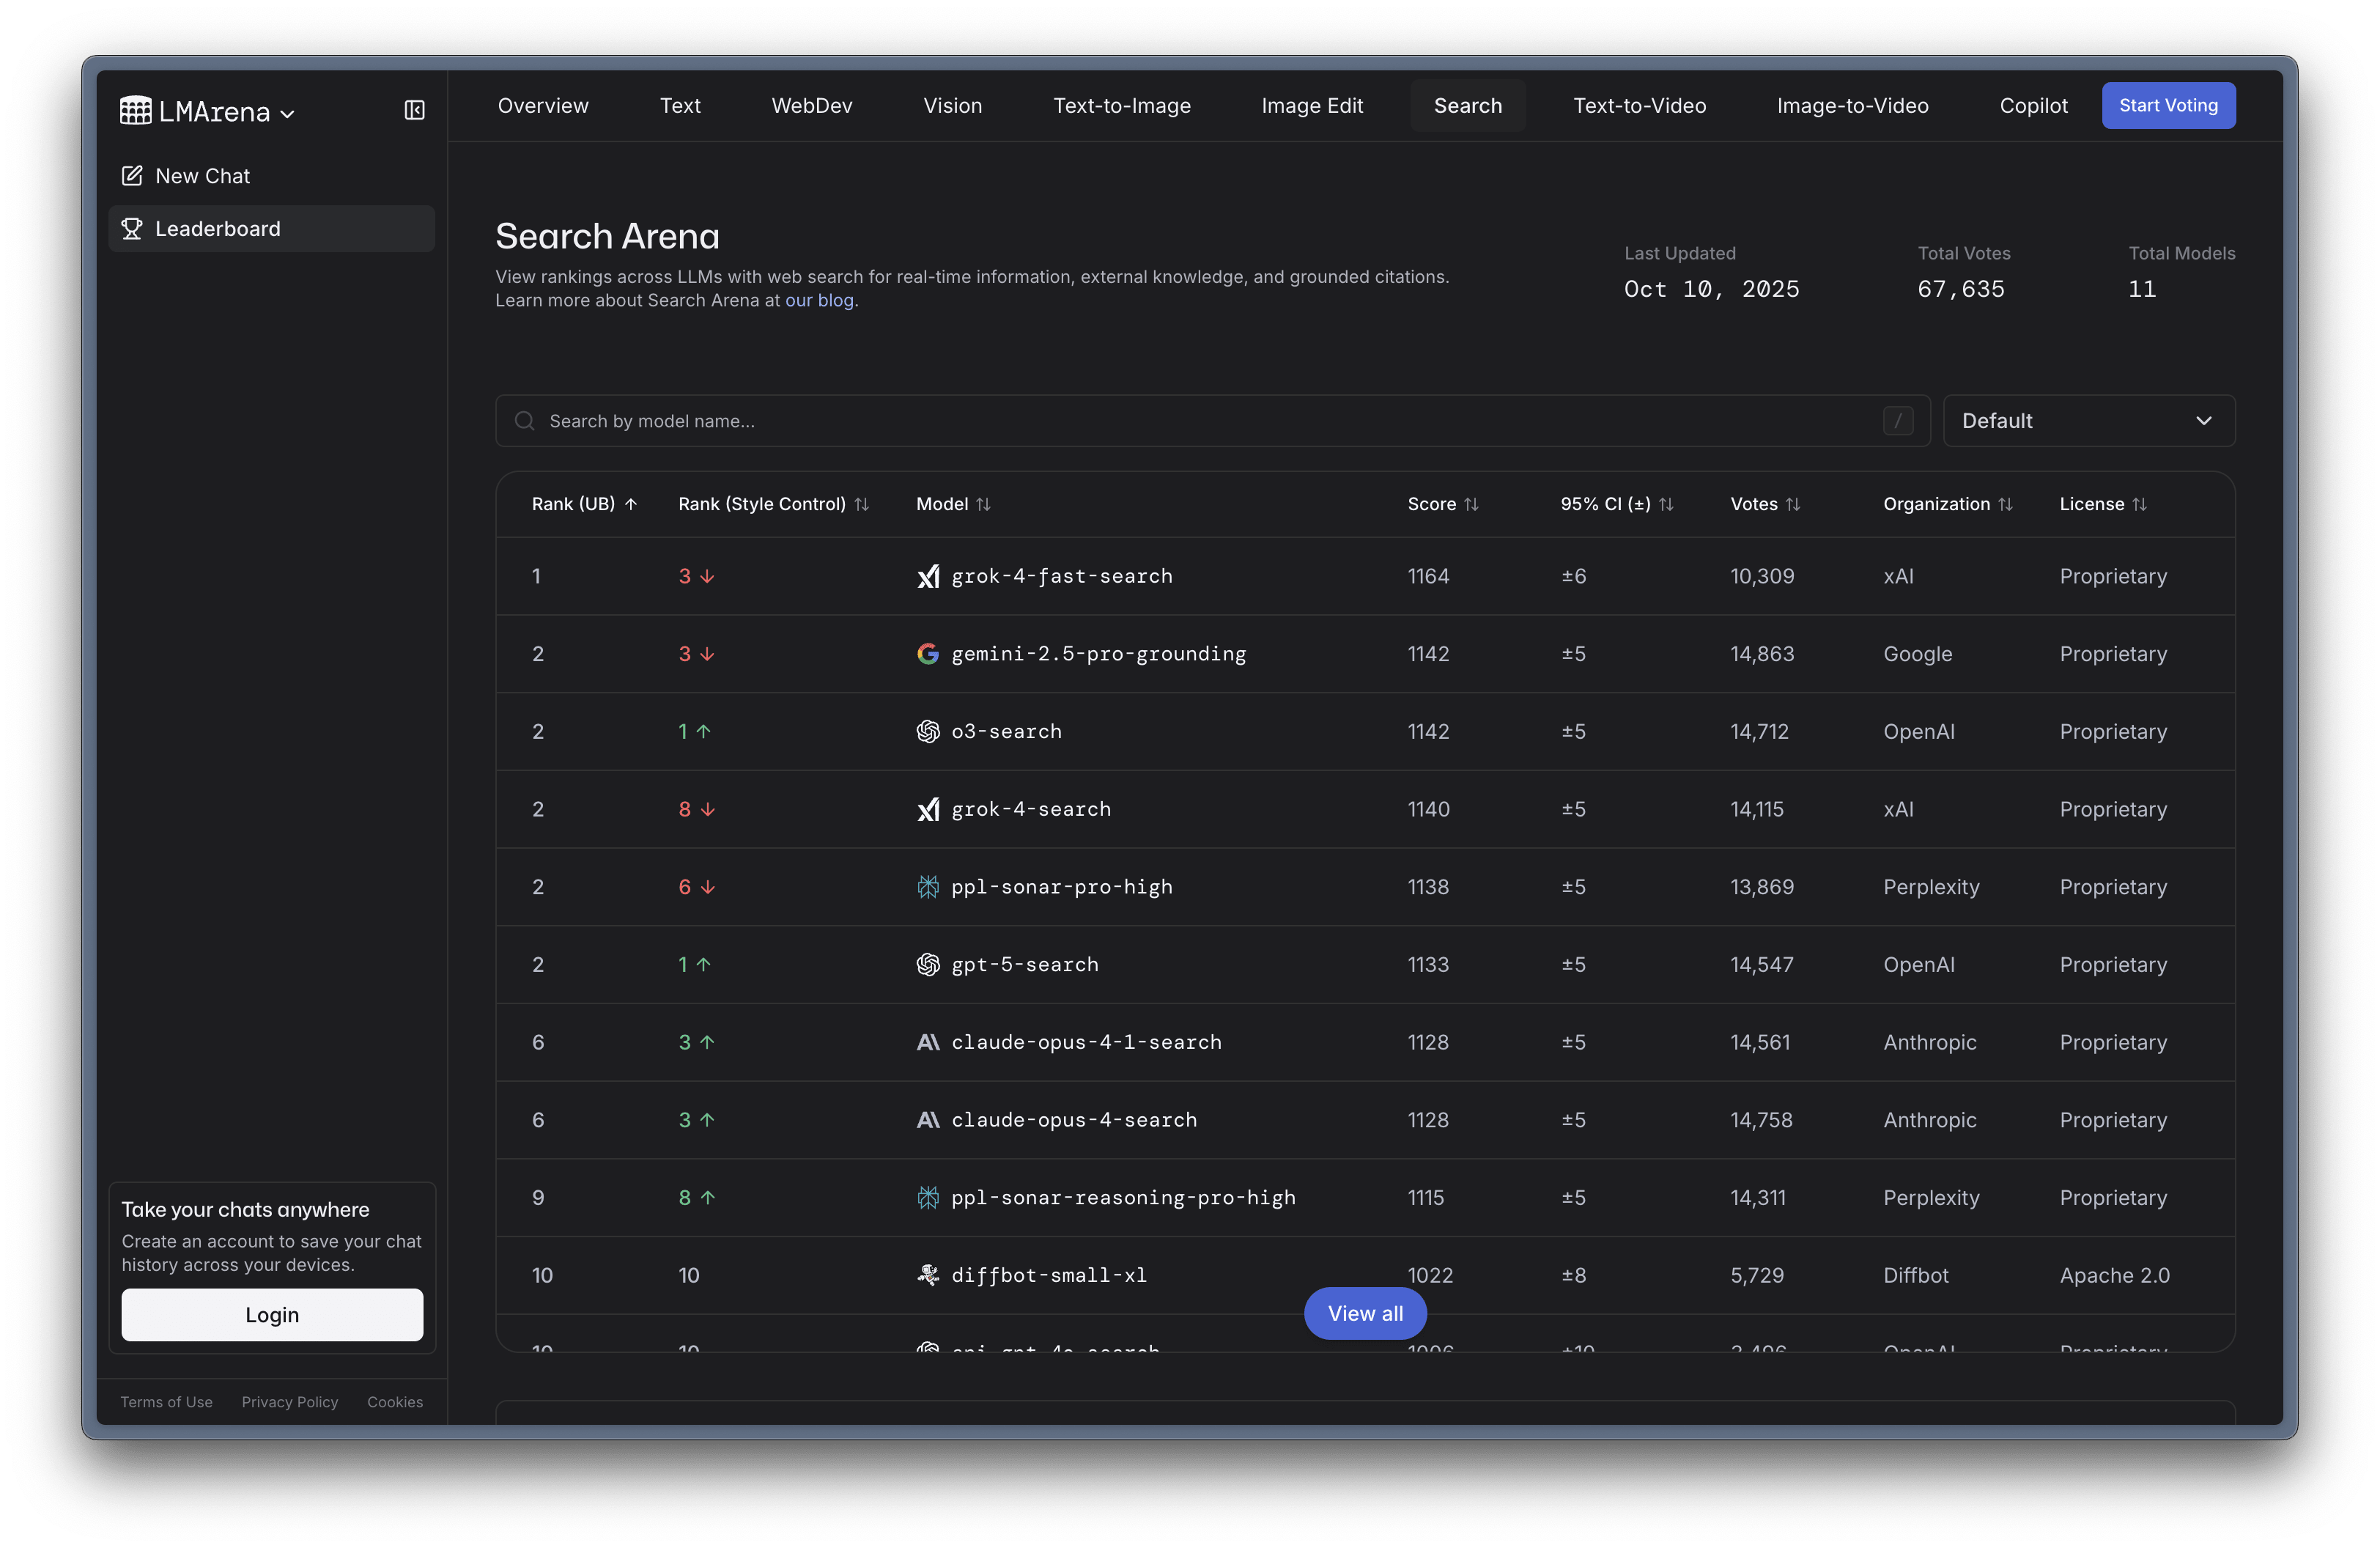Viewport: 2380px width, 1548px height.
Task: Open the WebDev leaderboard tab
Action: 811,106
